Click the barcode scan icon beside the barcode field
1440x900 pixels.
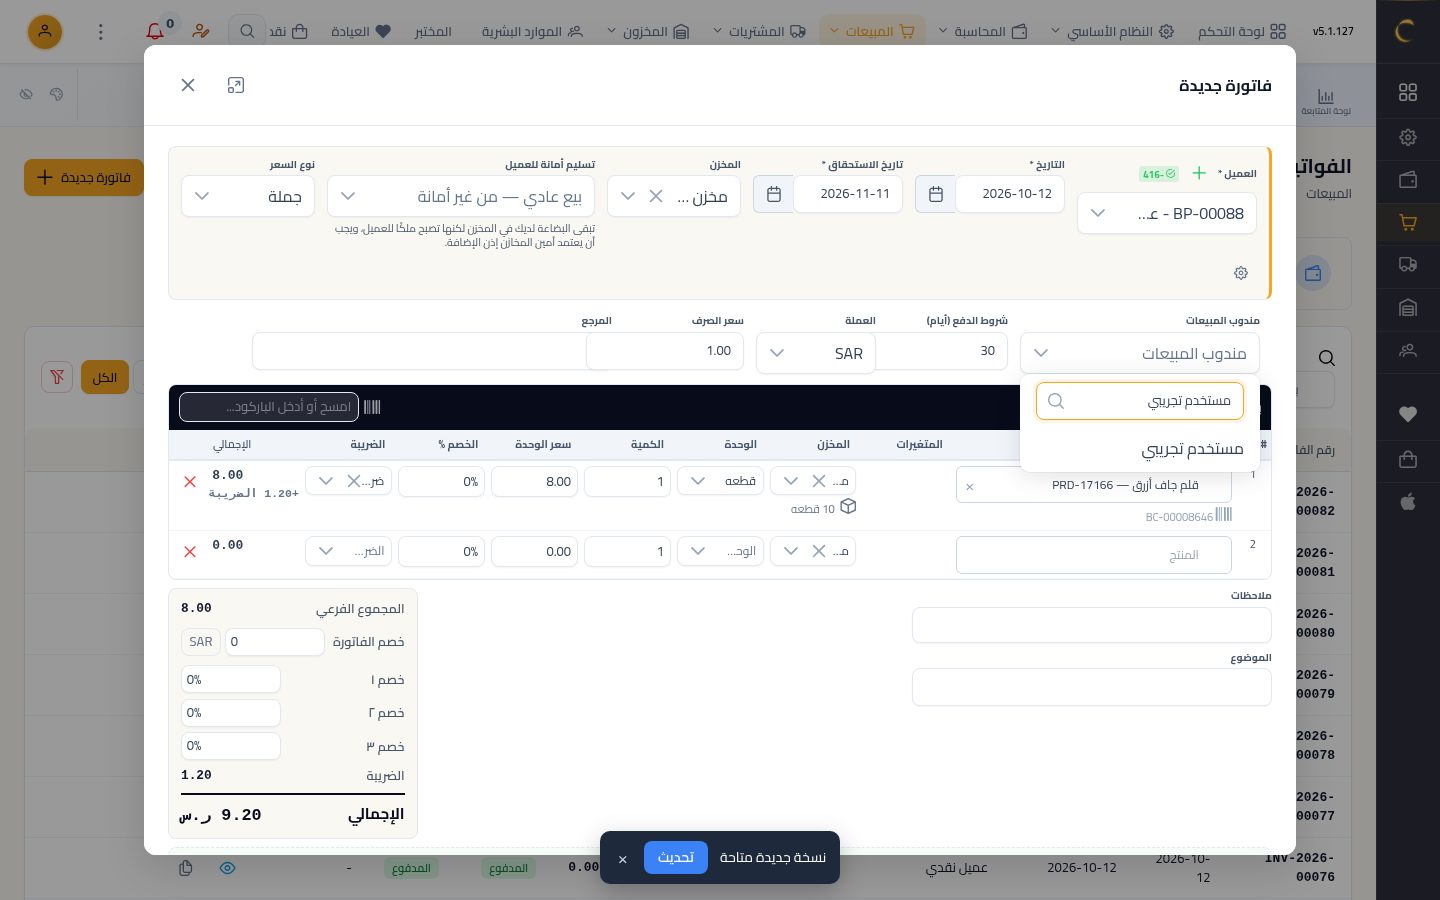372,407
